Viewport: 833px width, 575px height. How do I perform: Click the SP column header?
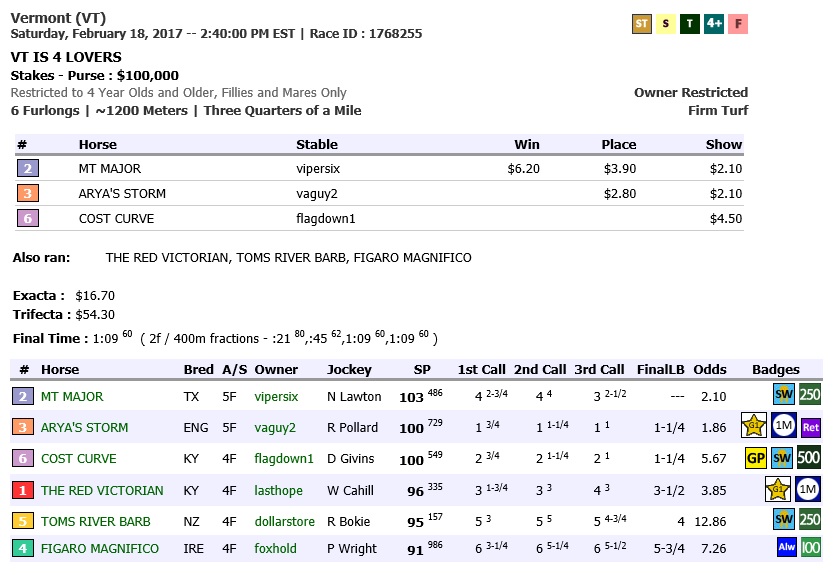click(422, 370)
